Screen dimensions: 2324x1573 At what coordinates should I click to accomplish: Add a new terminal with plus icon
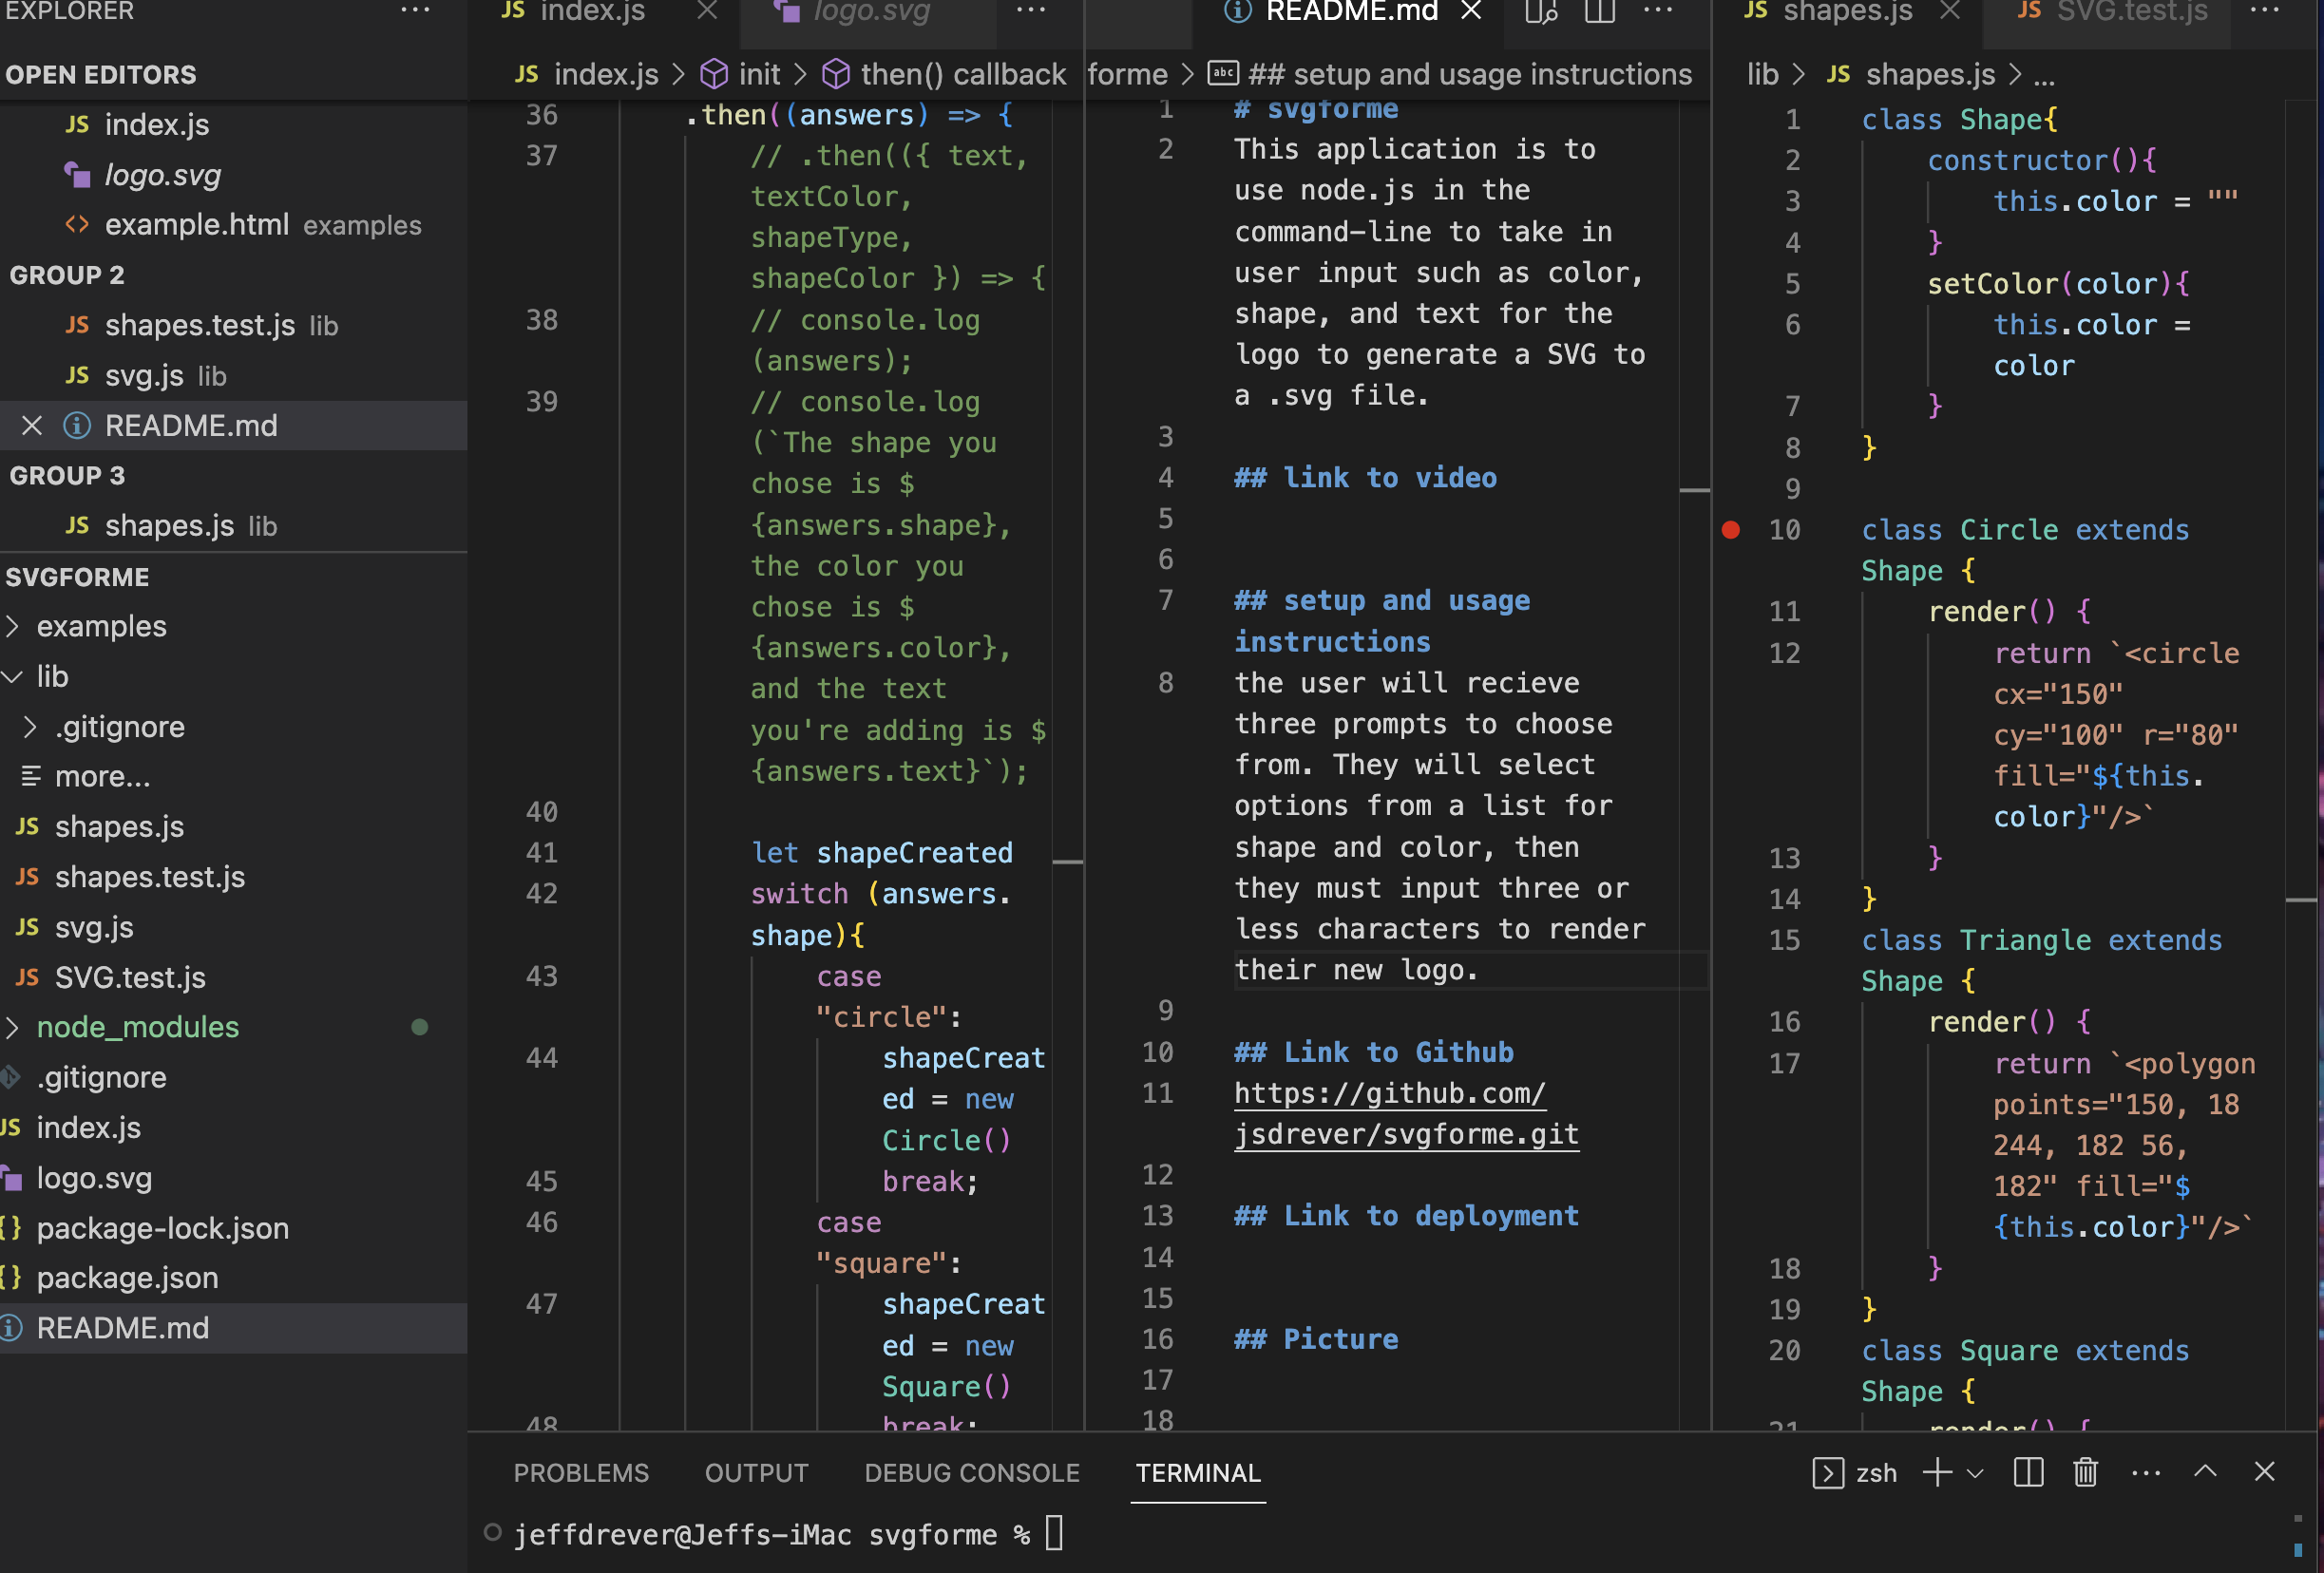point(1937,1472)
